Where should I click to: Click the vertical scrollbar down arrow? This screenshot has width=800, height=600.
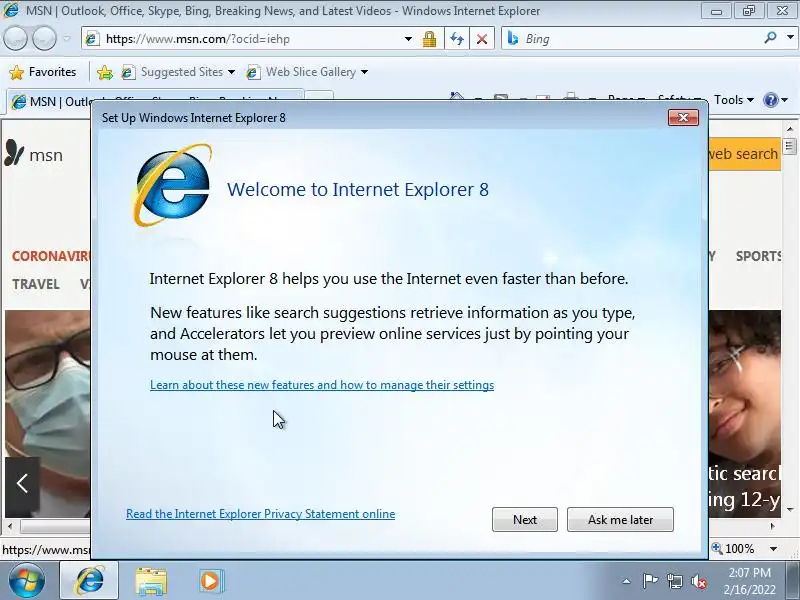point(790,510)
